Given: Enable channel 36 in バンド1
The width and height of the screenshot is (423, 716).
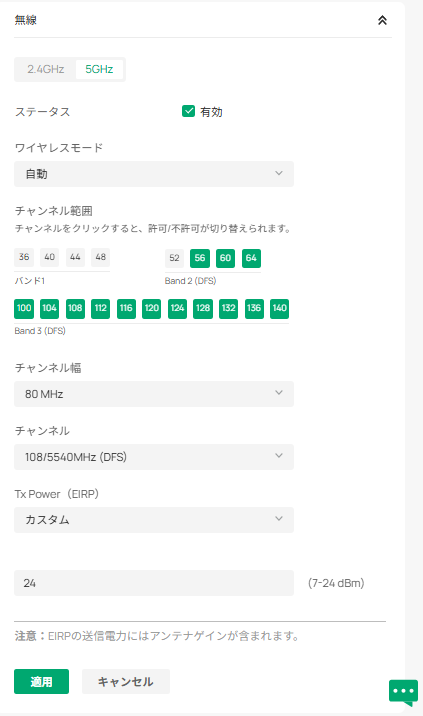Looking at the screenshot, I should tap(24, 258).
